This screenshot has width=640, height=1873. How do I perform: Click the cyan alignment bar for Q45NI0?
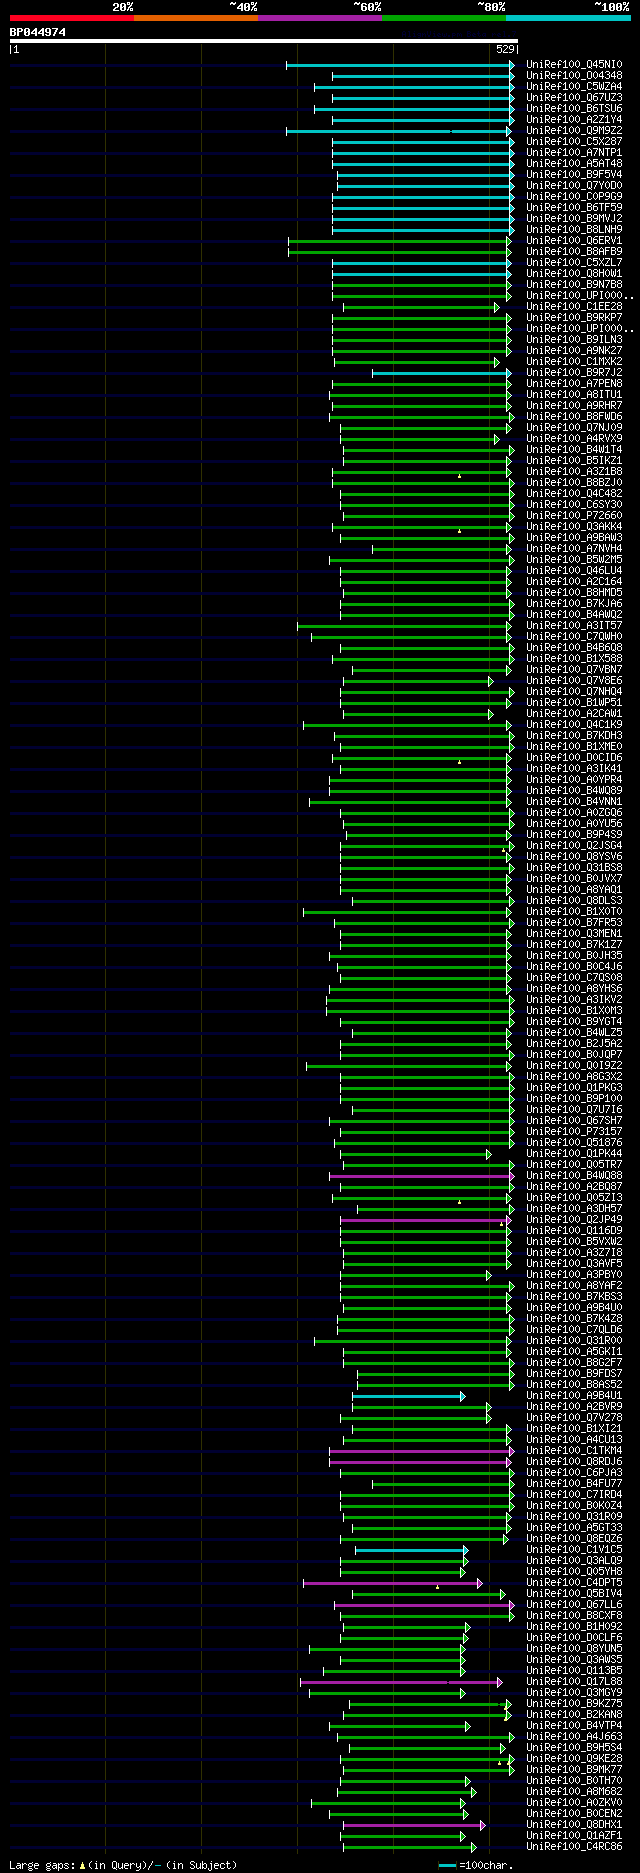pos(400,65)
